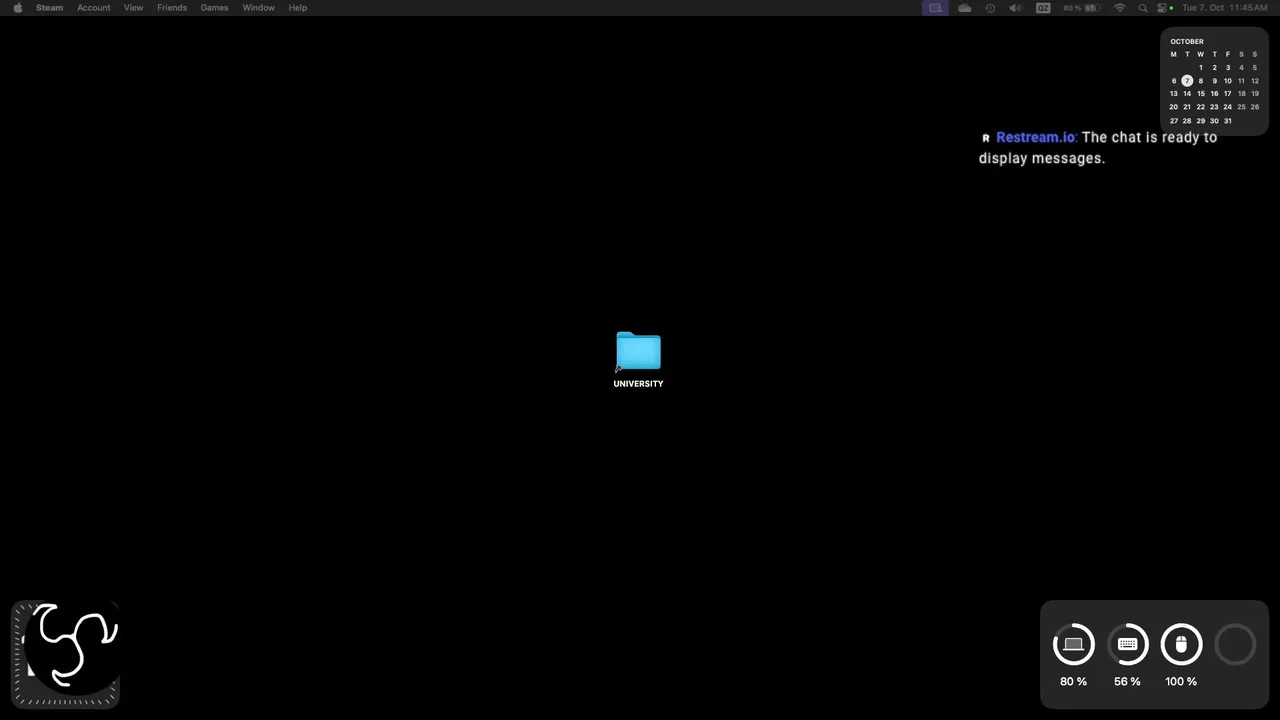The width and height of the screenshot is (1280, 720).
Task: Click the chat ready to display message
Action: [x=1098, y=148]
